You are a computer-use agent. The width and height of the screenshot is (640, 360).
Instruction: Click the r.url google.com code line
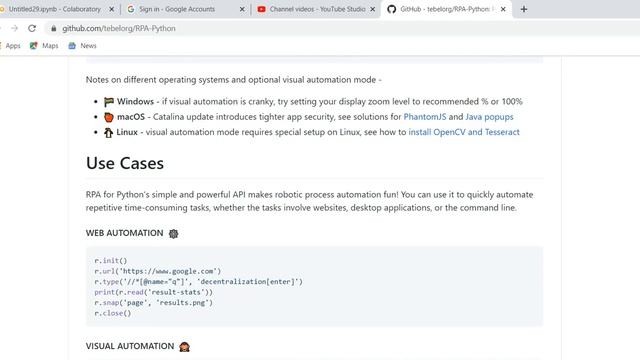[x=158, y=271]
